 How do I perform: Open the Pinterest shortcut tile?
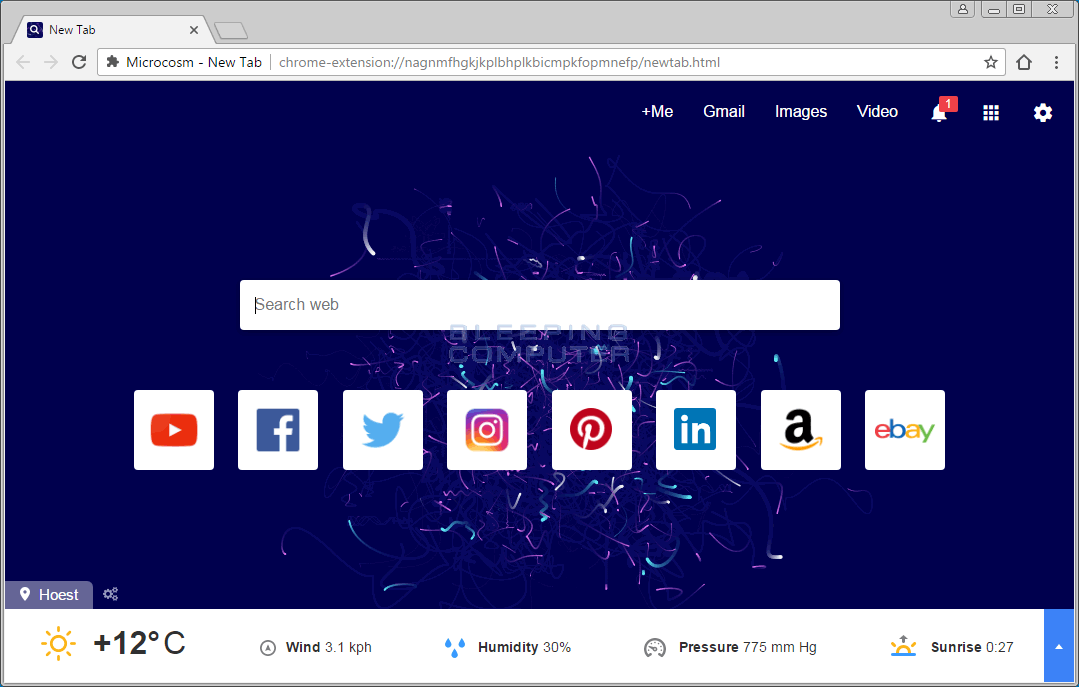[x=592, y=430]
